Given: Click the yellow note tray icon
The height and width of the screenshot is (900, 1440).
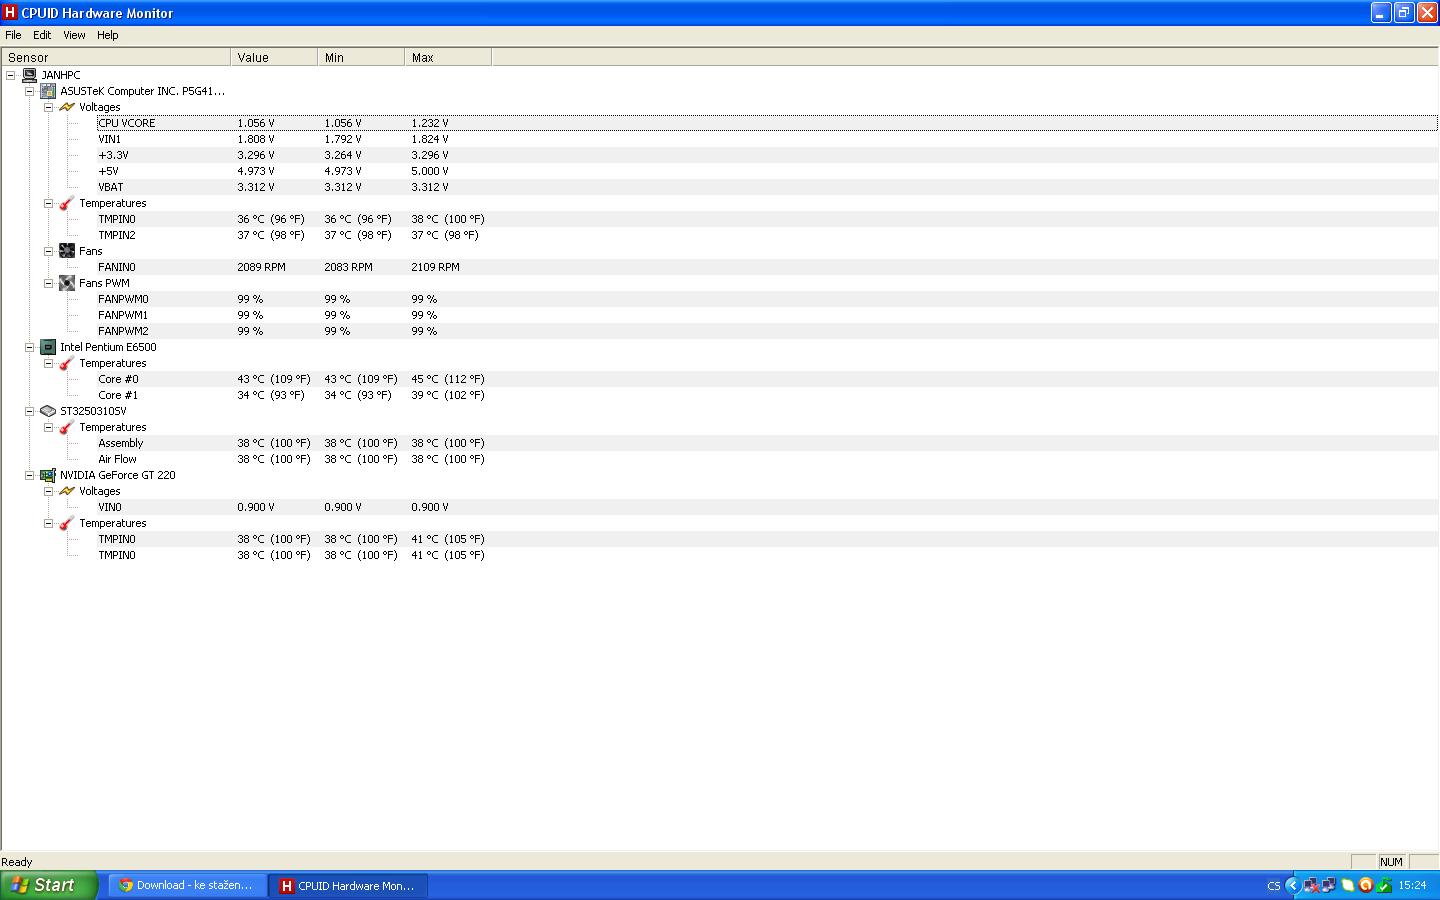Looking at the screenshot, I should point(1347,885).
